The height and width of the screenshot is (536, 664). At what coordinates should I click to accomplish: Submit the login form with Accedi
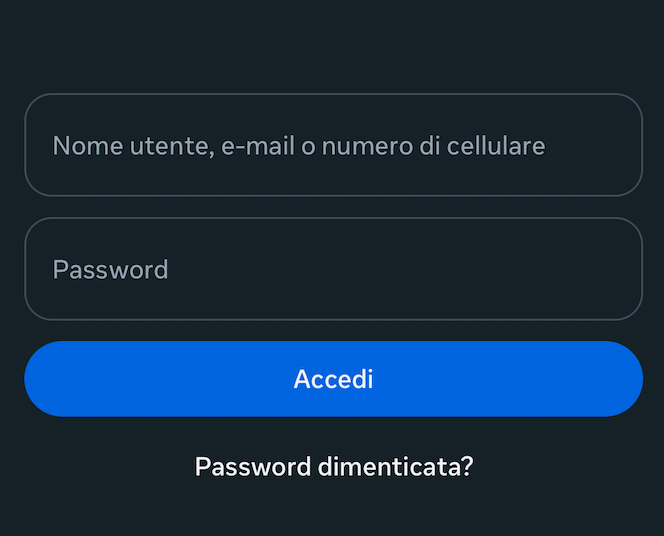coord(333,379)
